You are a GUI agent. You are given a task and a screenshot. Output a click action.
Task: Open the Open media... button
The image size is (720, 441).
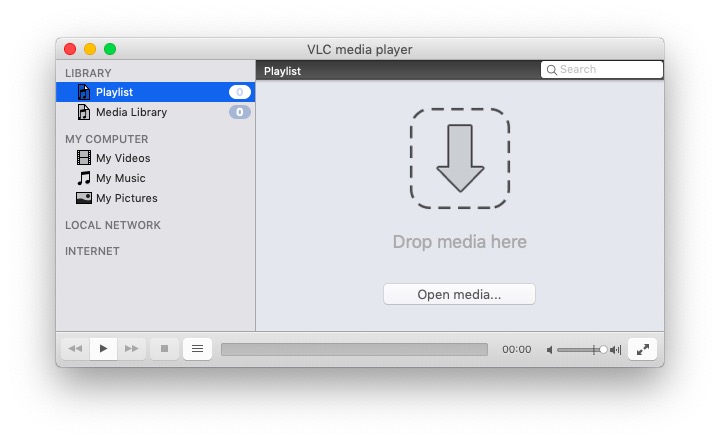(459, 294)
